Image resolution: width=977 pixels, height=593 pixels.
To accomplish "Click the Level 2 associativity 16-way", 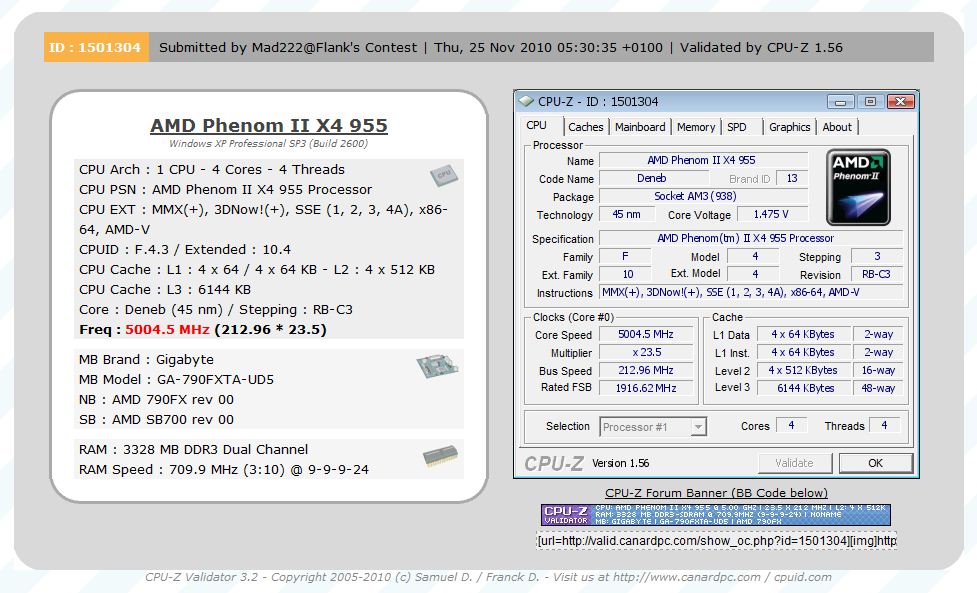I will [878, 371].
